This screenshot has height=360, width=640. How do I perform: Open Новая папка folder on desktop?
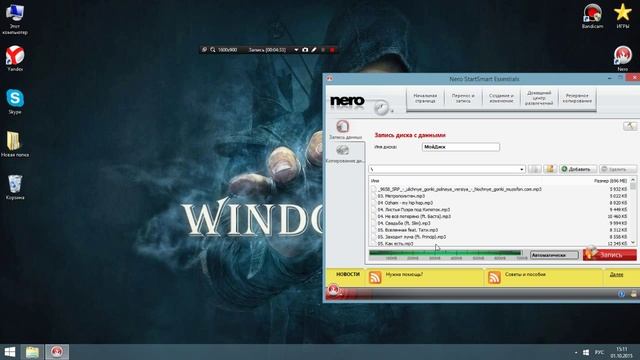tap(15, 144)
